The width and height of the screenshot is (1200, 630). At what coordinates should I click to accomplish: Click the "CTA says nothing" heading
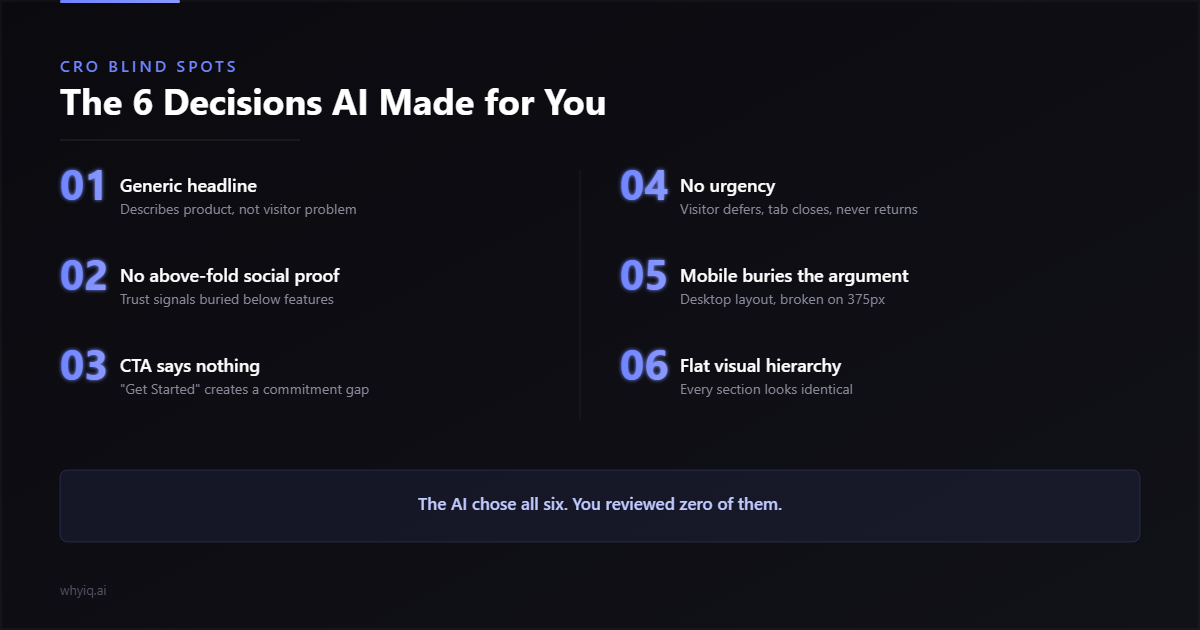click(190, 366)
